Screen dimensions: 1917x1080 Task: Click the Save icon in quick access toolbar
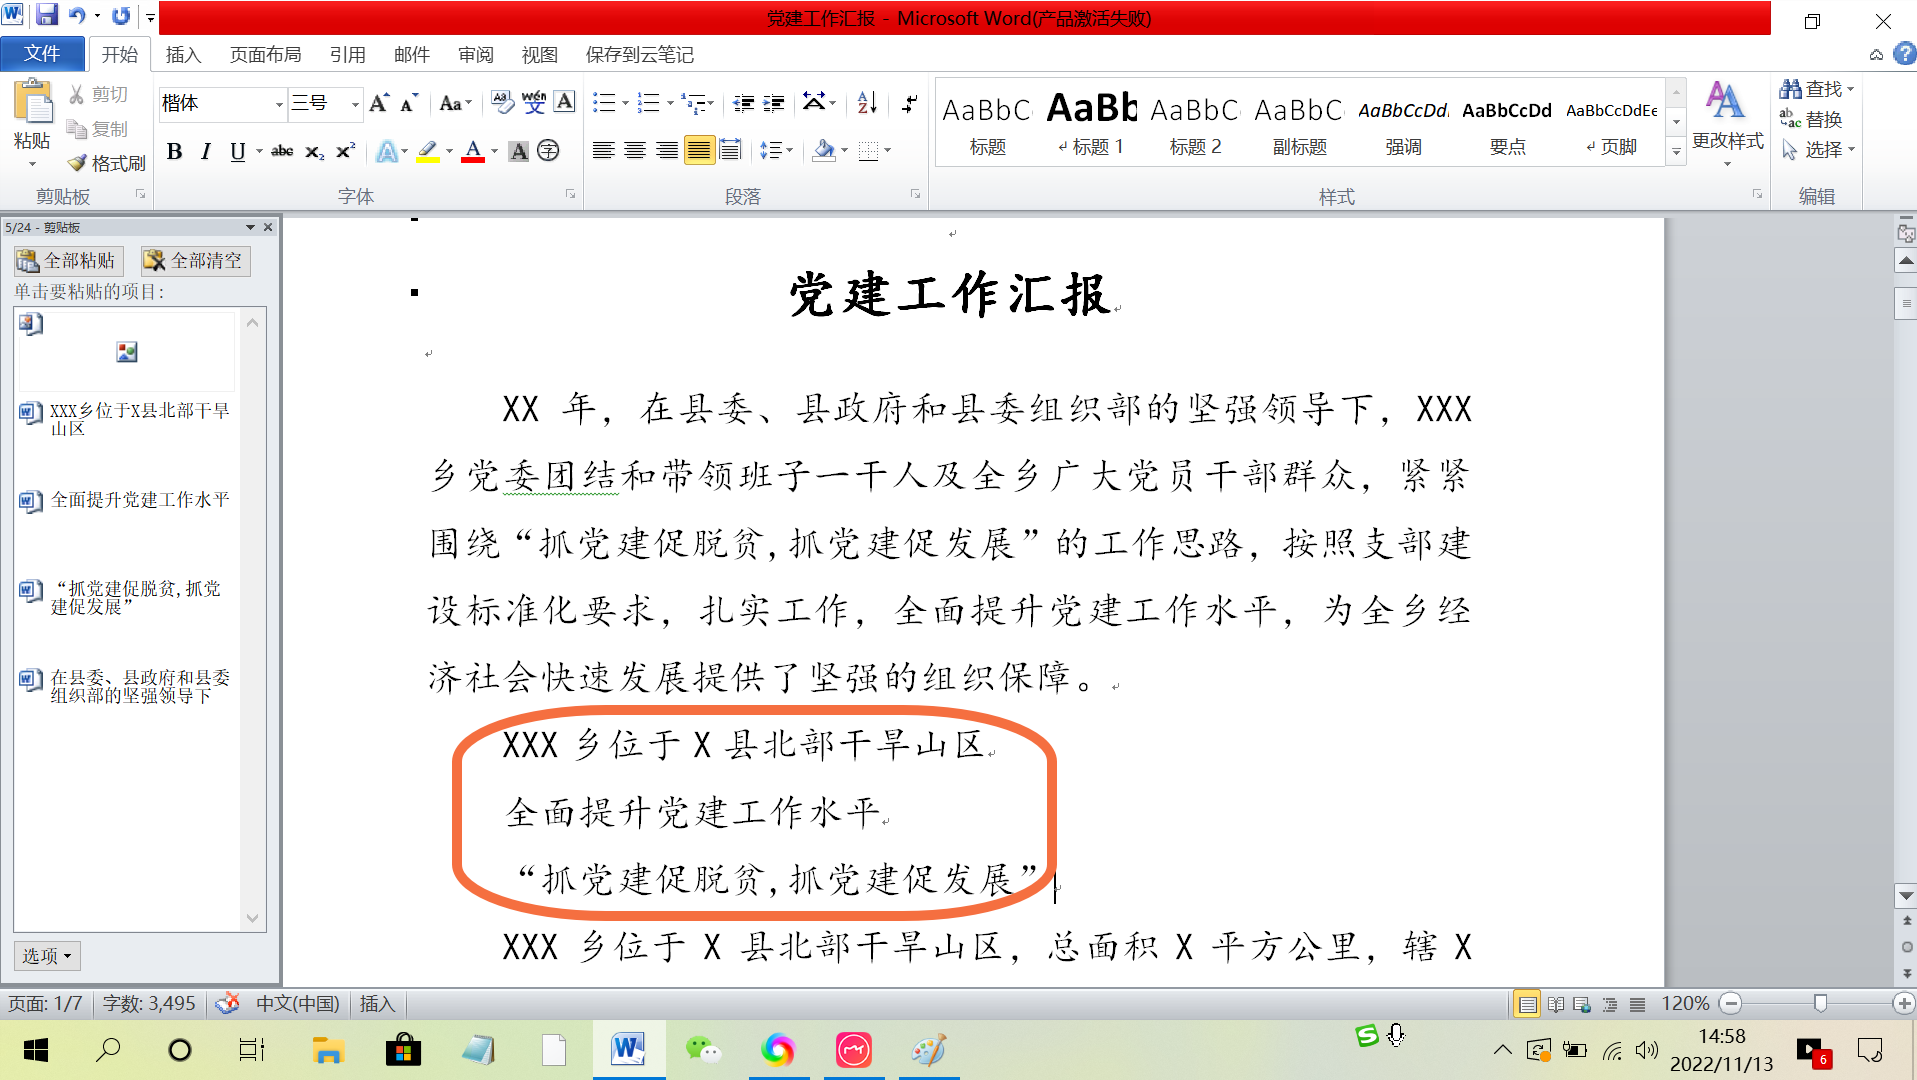click(x=47, y=15)
